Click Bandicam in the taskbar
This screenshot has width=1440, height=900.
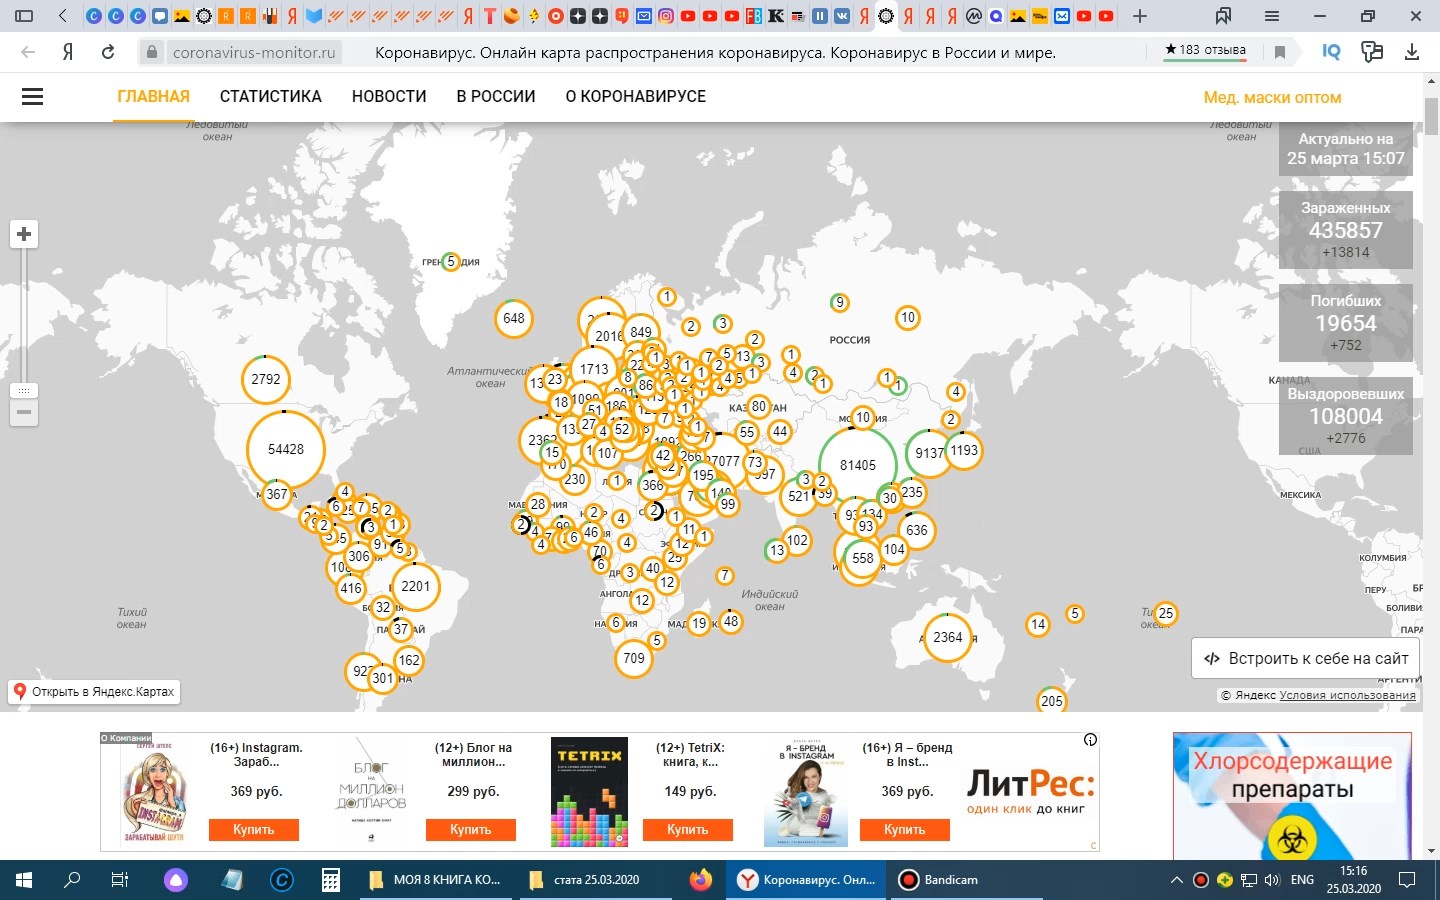pyautogui.click(x=940, y=880)
